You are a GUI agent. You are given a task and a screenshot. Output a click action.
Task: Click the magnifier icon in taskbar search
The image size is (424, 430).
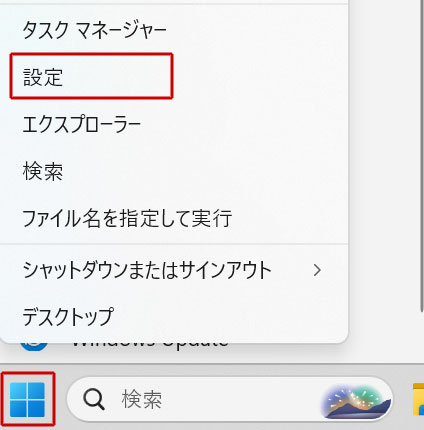tap(94, 399)
